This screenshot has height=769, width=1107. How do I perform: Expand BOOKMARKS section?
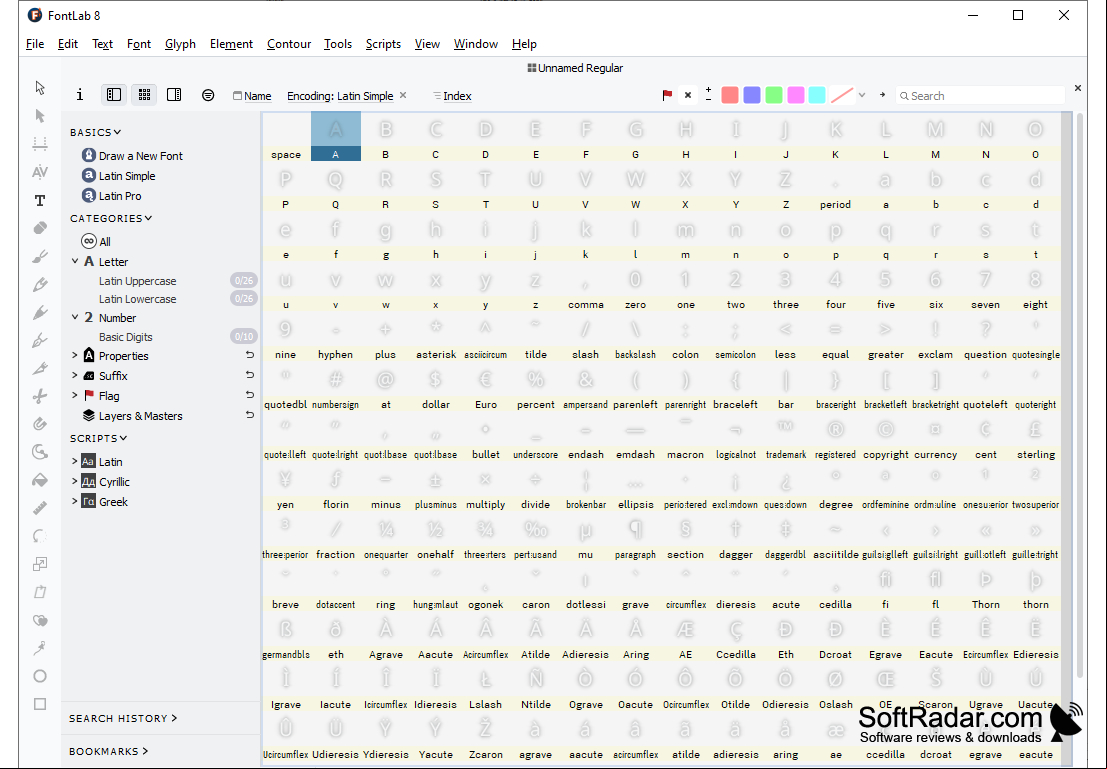[x=109, y=751]
